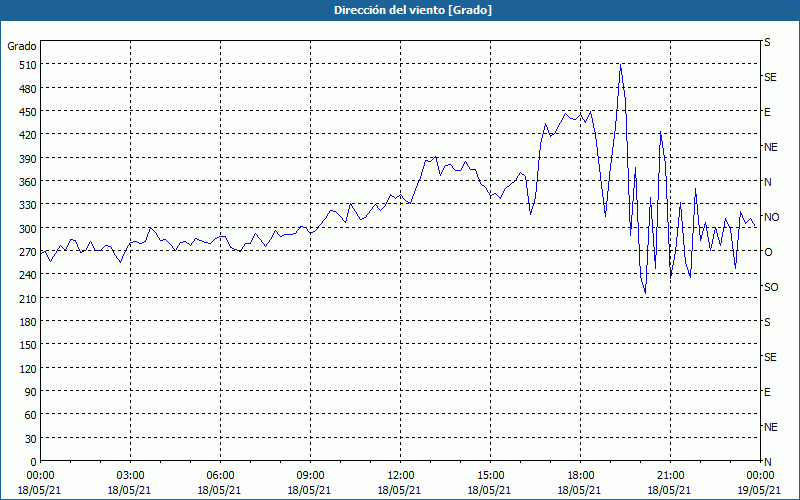
Task: Click the 510 y-axis value
Action: tap(29, 65)
